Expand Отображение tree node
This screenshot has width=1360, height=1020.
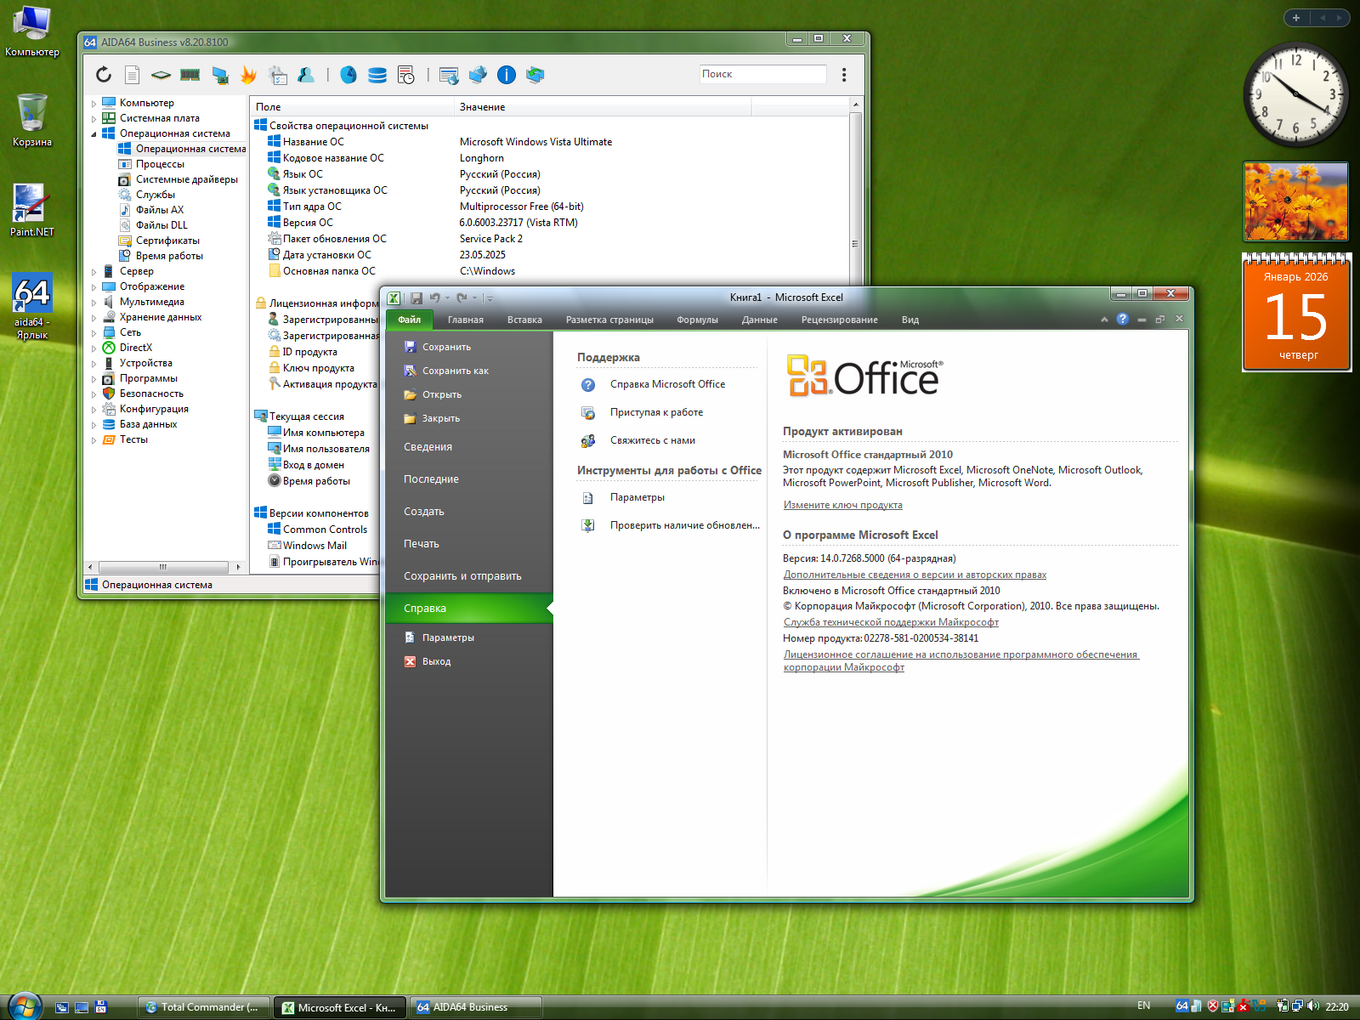coord(94,287)
